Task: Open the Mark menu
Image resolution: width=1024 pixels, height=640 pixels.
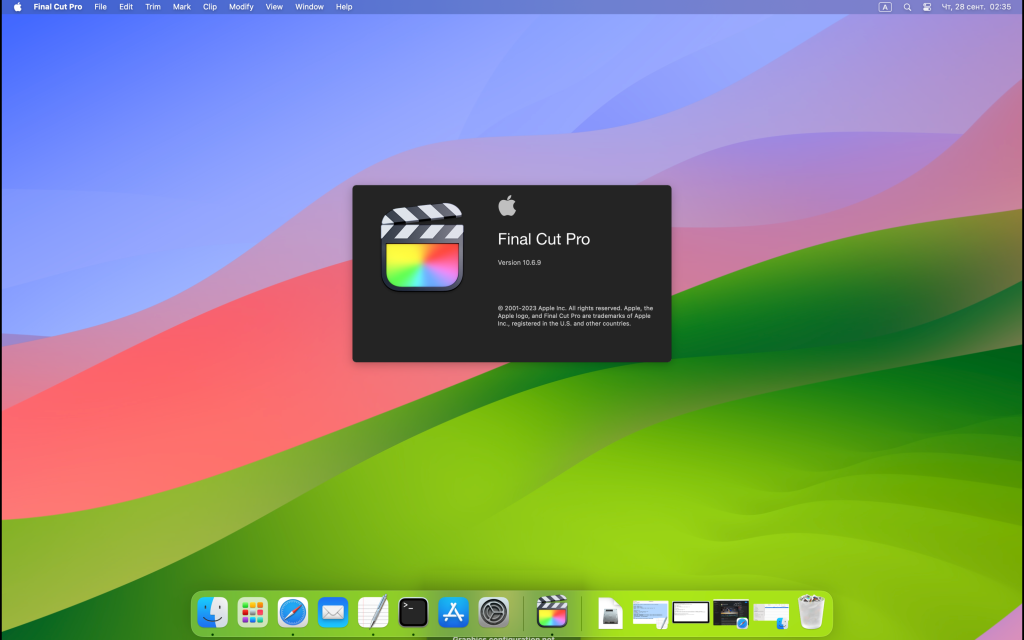Action: [182, 7]
